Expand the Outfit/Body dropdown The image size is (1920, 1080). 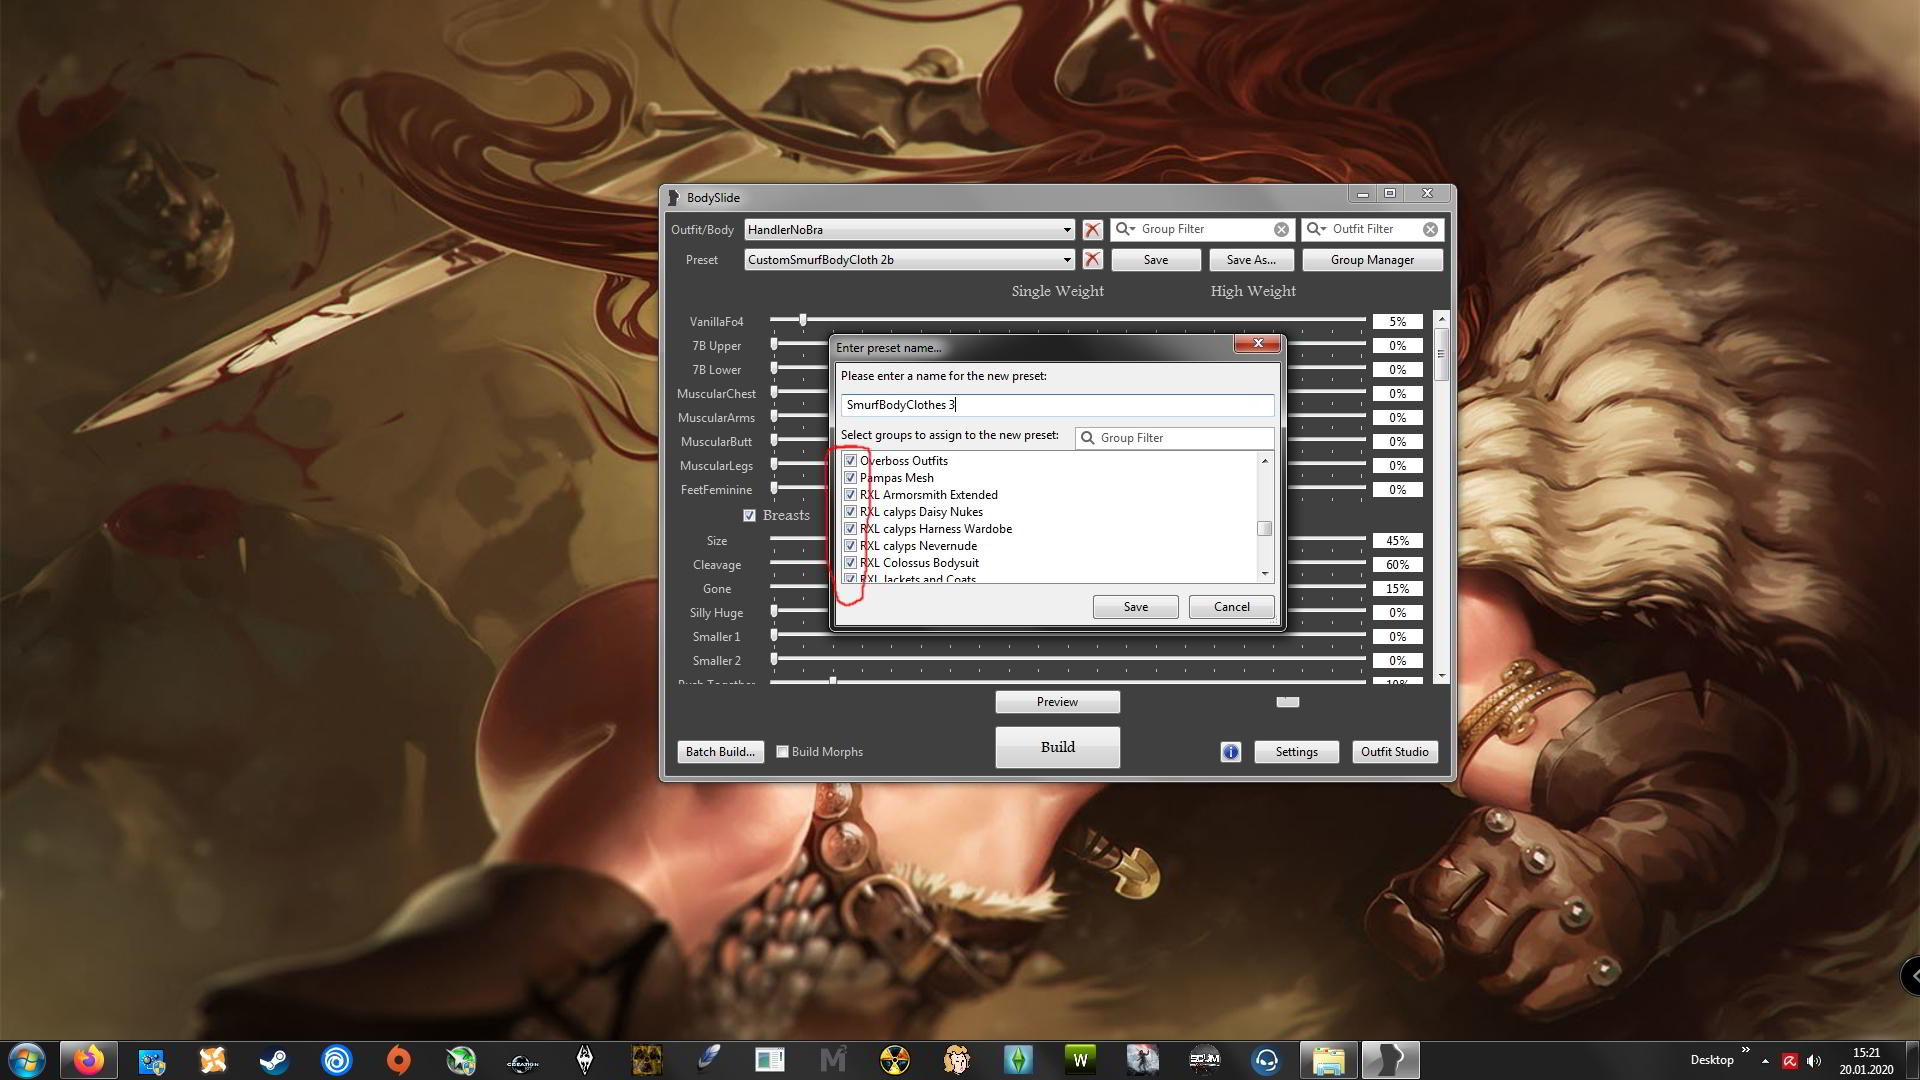coord(1066,230)
